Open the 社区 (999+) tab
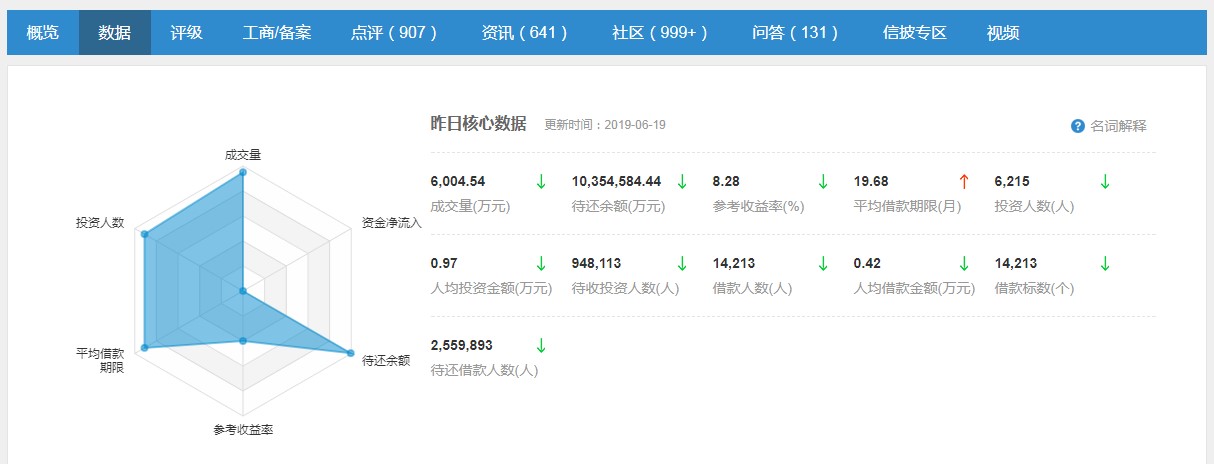 coord(660,33)
